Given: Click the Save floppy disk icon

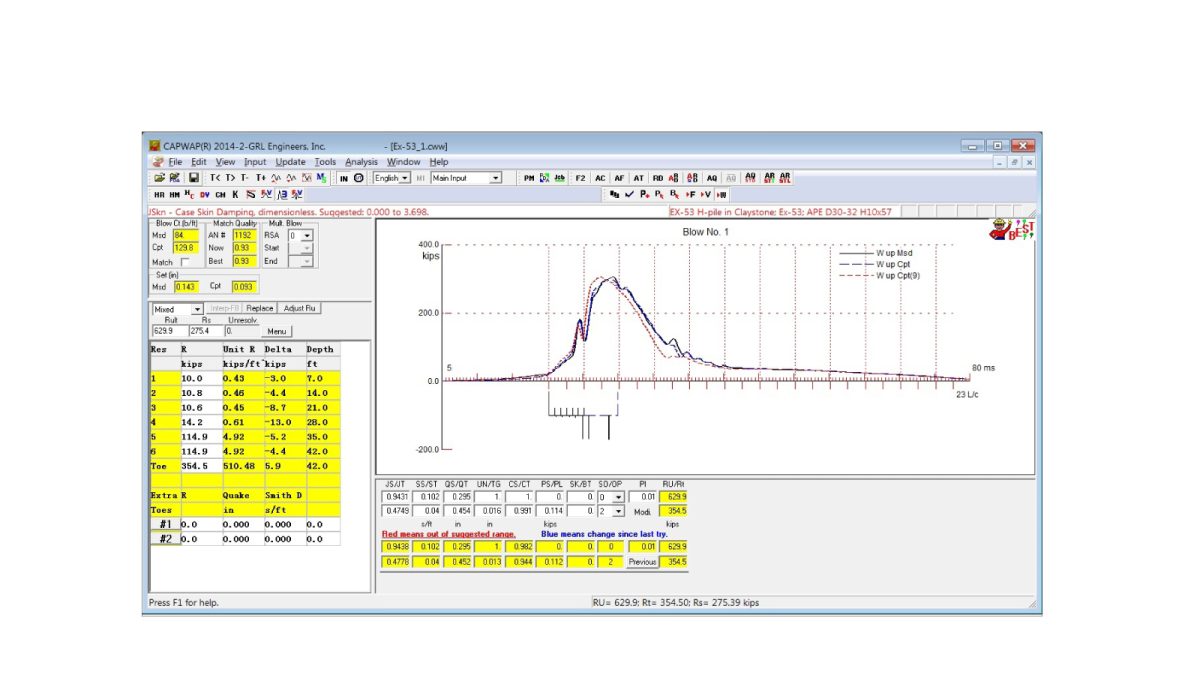Looking at the screenshot, I should coord(193,178).
